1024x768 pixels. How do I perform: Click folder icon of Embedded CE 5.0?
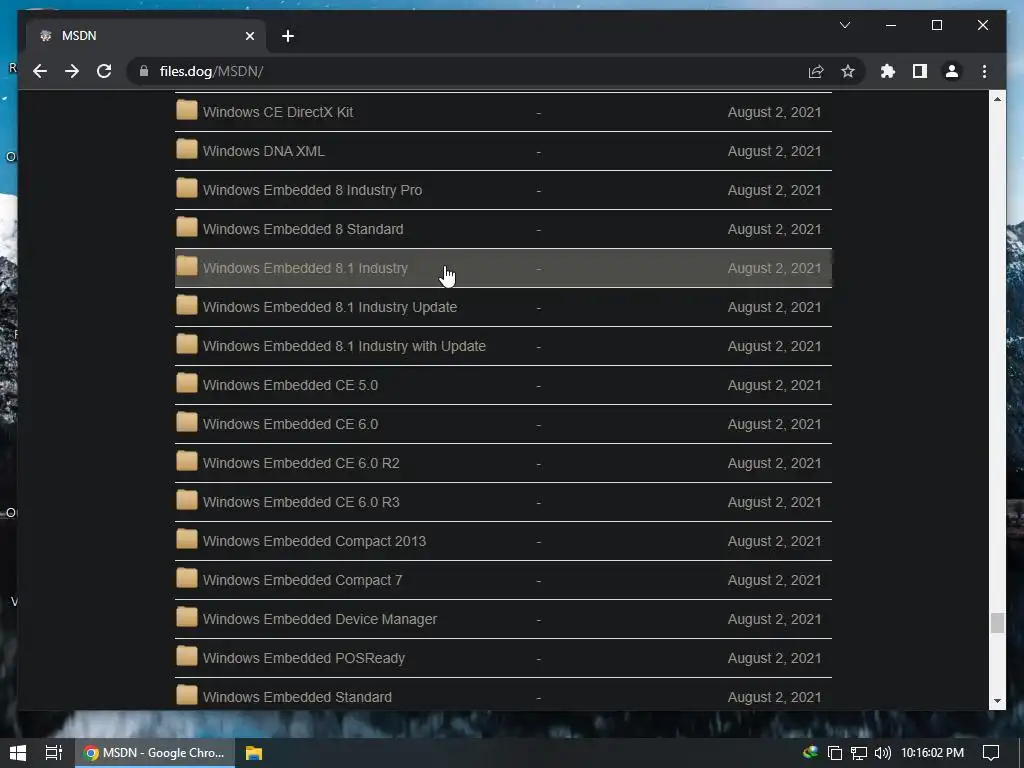(x=187, y=383)
